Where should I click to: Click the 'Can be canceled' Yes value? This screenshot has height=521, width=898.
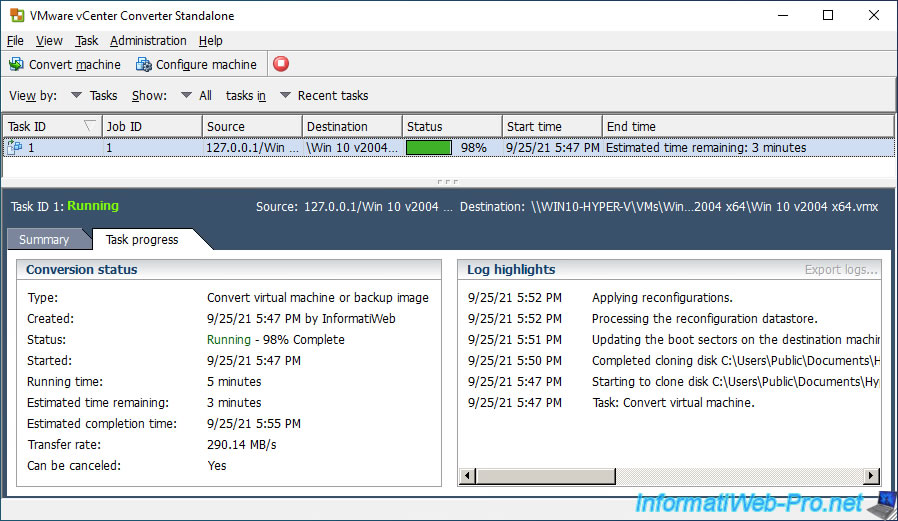216,465
